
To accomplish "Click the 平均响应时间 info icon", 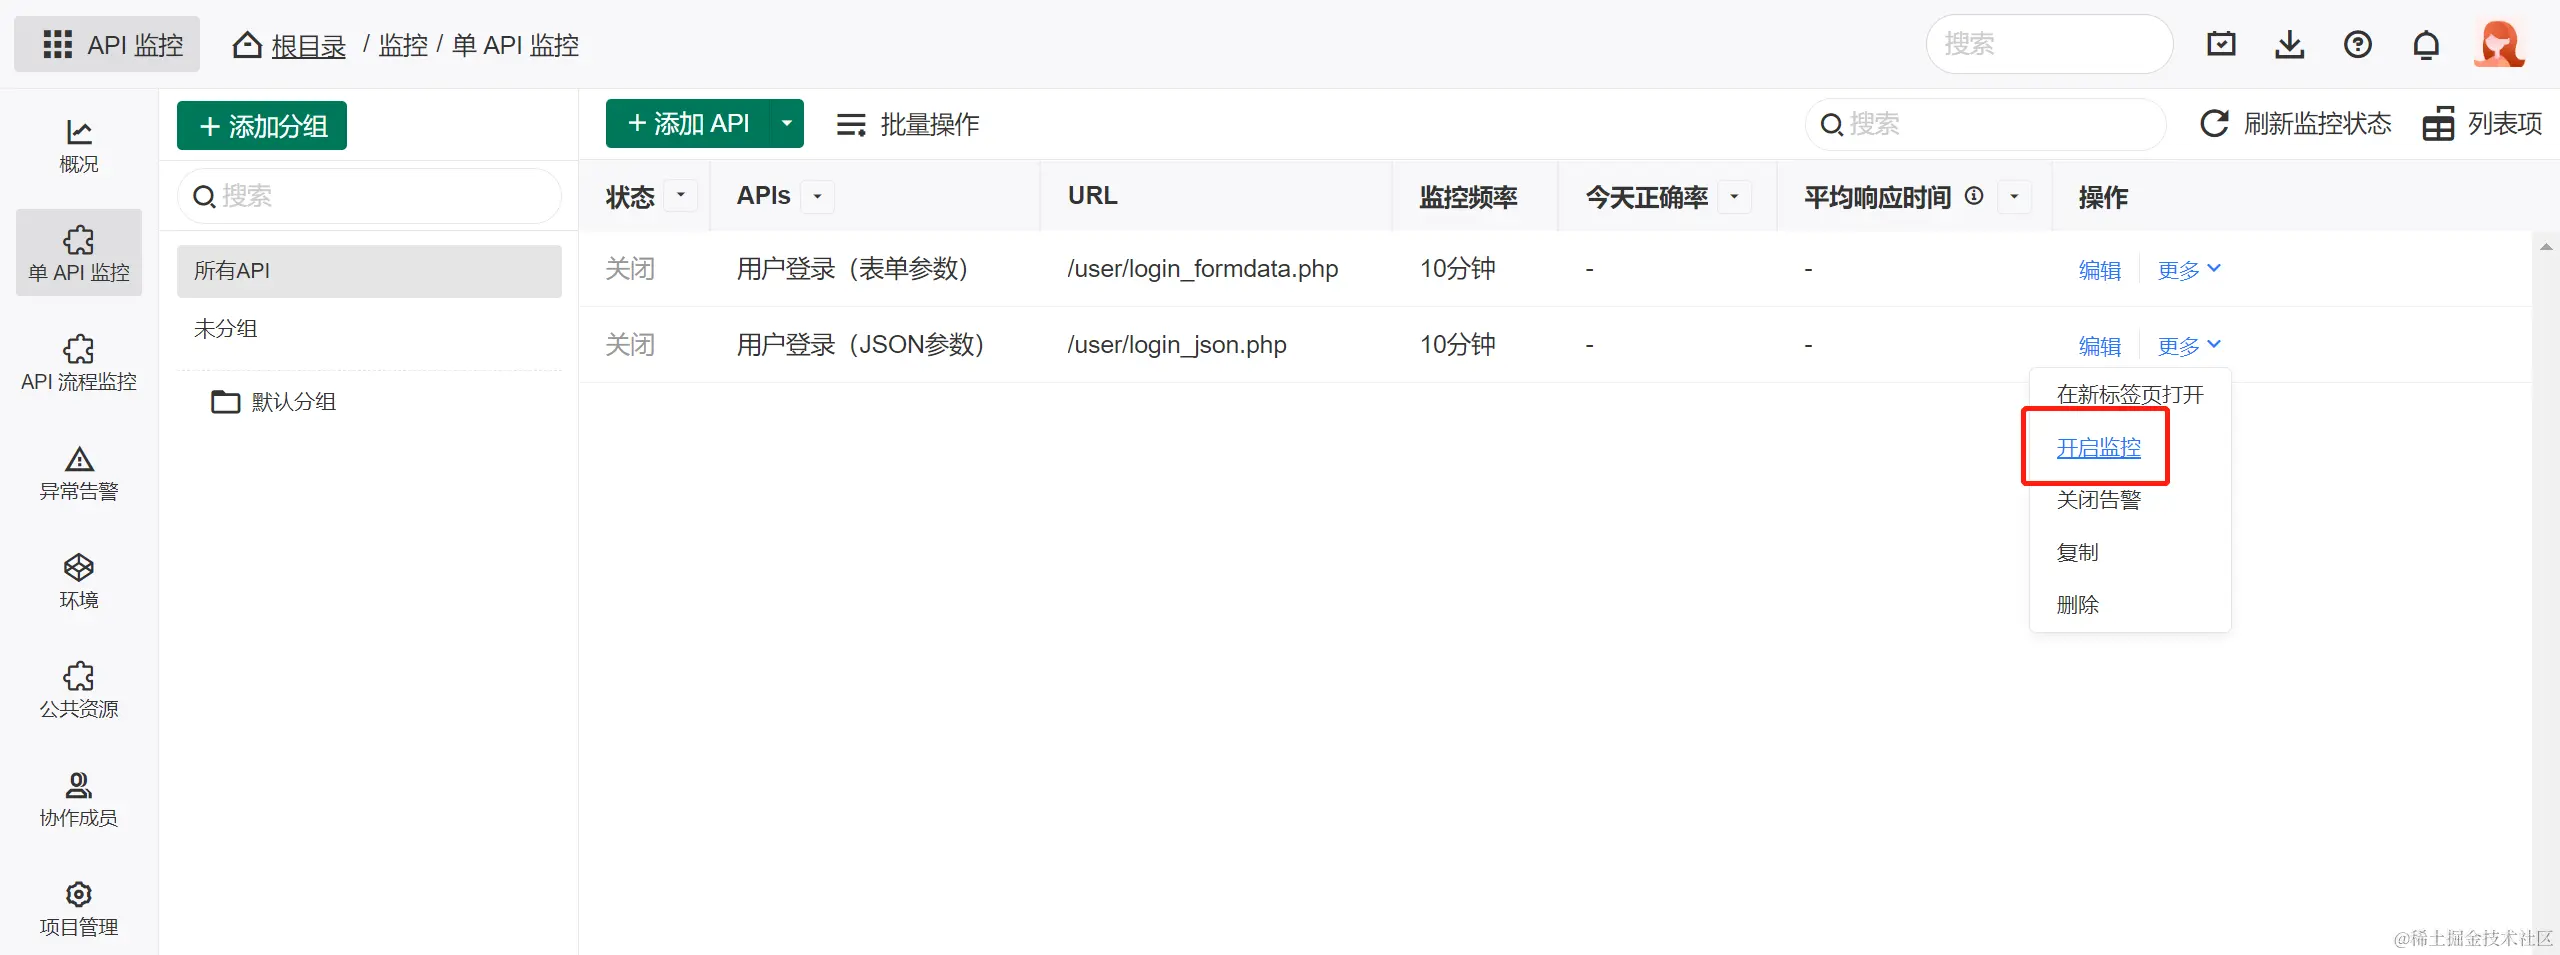I will click(1974, 195).
